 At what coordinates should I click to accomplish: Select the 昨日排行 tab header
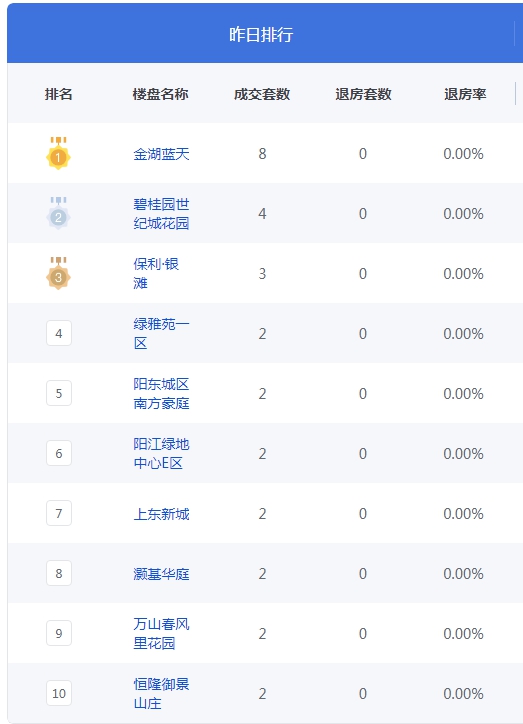click(x=261, y=34)
